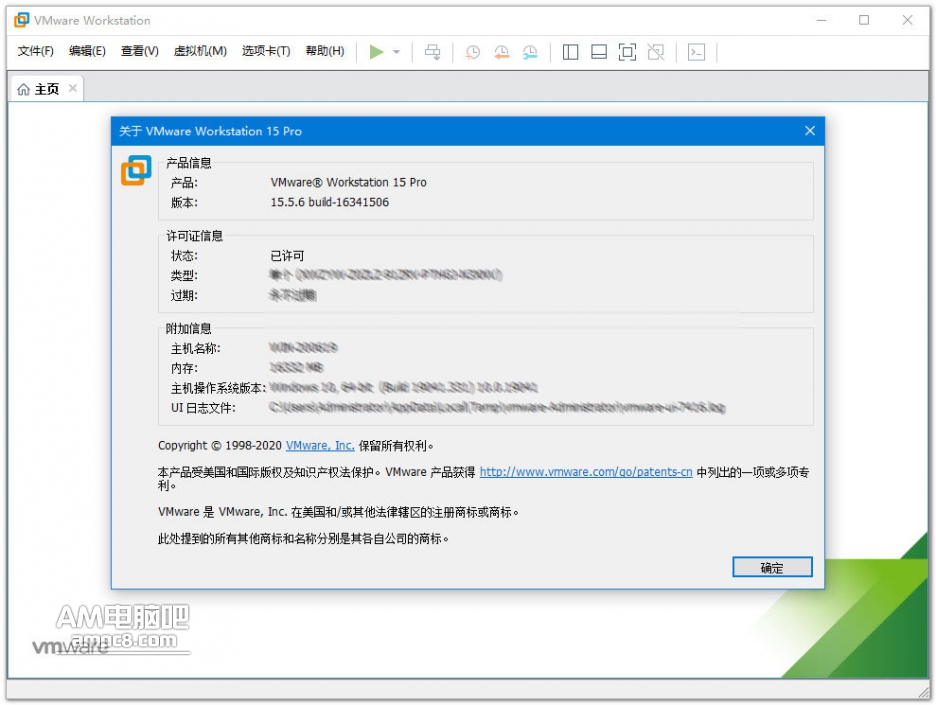
Task: Open the VMware, Inc. link
Action: [320, 445]
